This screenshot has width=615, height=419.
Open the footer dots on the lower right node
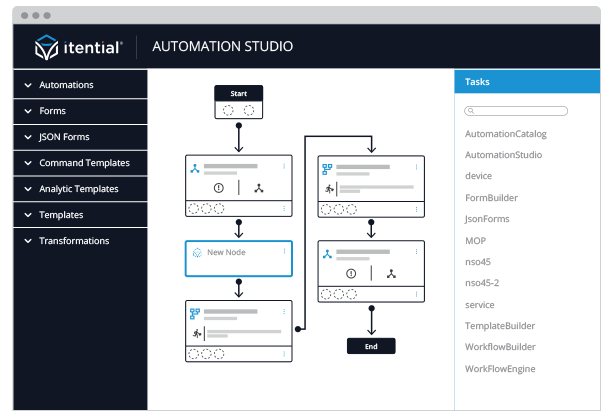click(x=416, y=294)
